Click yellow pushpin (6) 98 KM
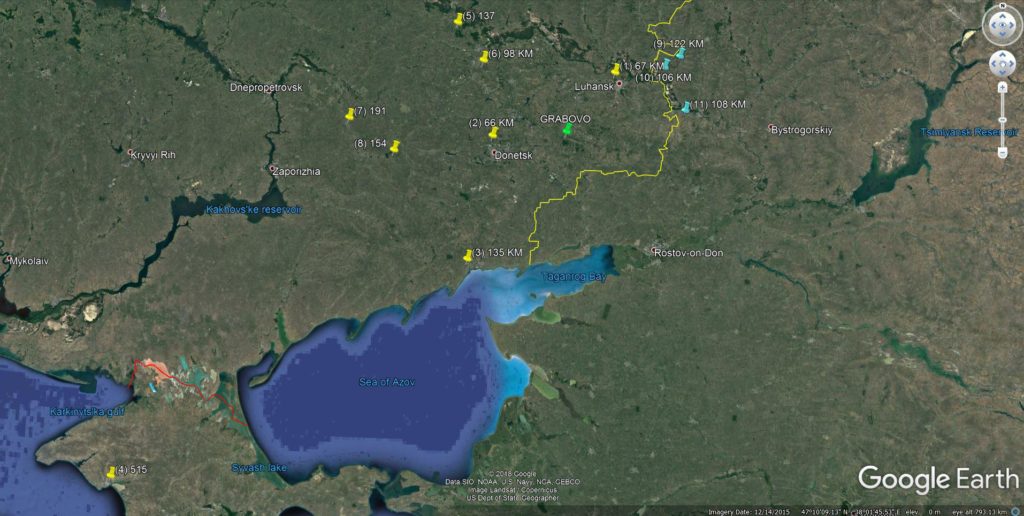1024x516 pixels. coord(484,56)
